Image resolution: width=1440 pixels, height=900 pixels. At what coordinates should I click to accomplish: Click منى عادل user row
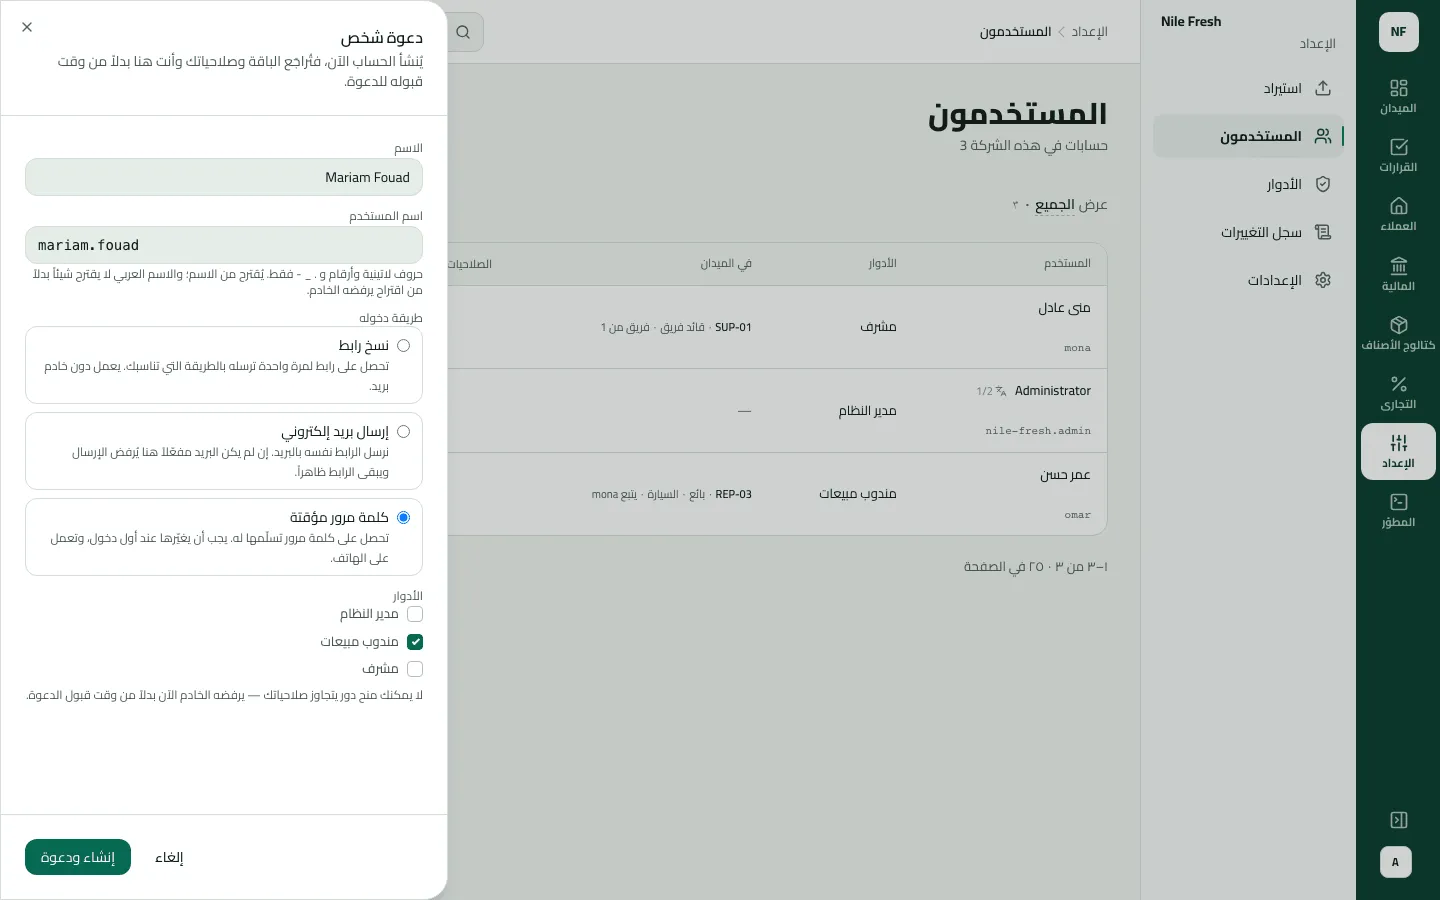click(x=778, y=327)
